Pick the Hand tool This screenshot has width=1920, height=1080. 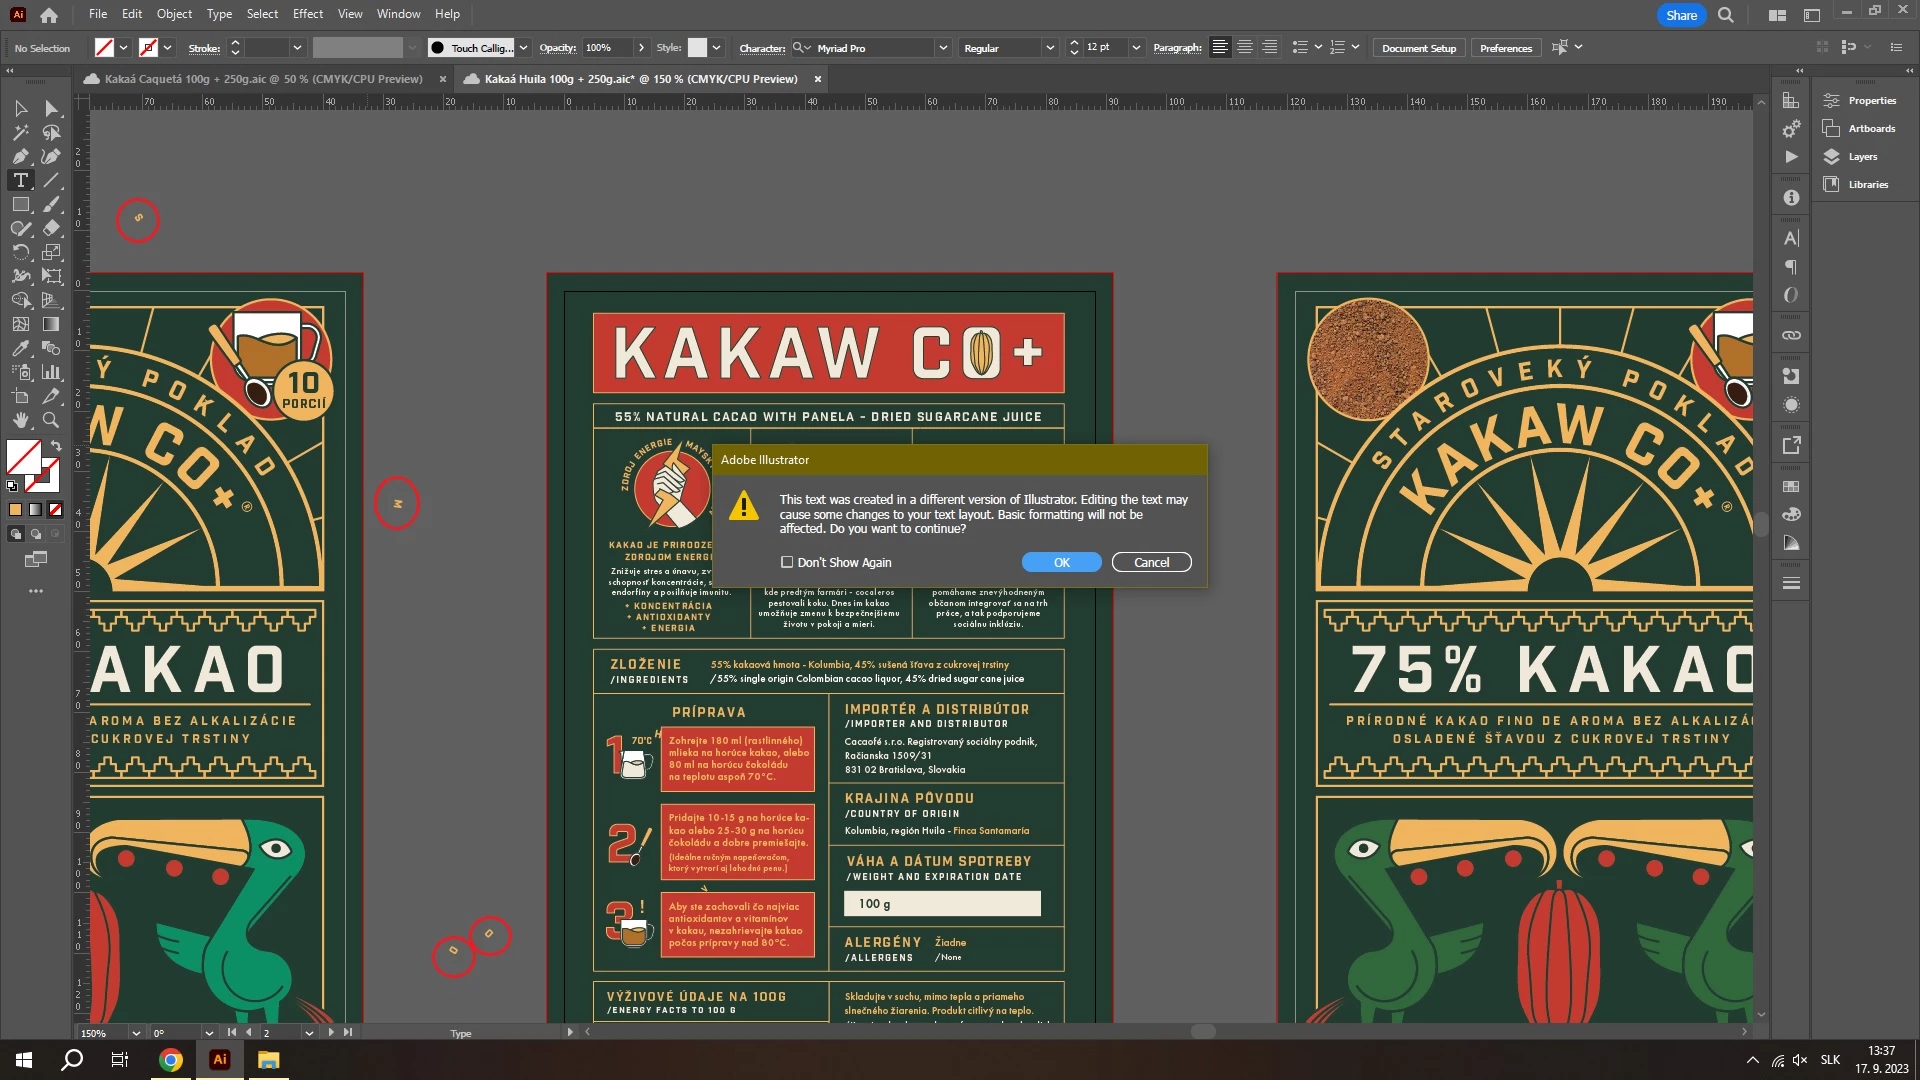[x=20, y=420]
